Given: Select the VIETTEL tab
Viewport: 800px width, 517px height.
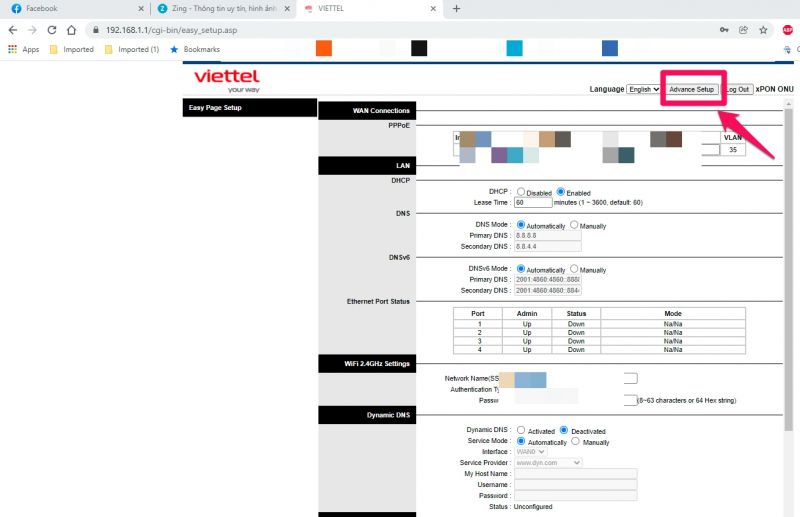Looking at the screenshot, I should click(370, 9).
